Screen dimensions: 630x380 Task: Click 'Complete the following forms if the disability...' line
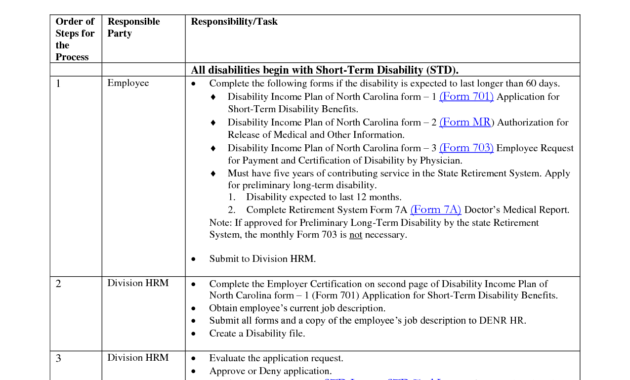coord(384,84)
